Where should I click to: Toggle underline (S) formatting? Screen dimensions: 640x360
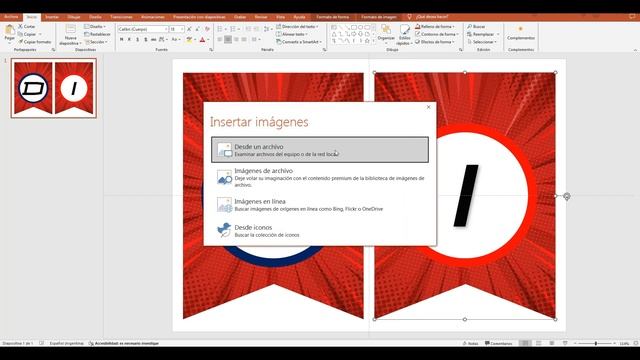click(x=138, y=40)
